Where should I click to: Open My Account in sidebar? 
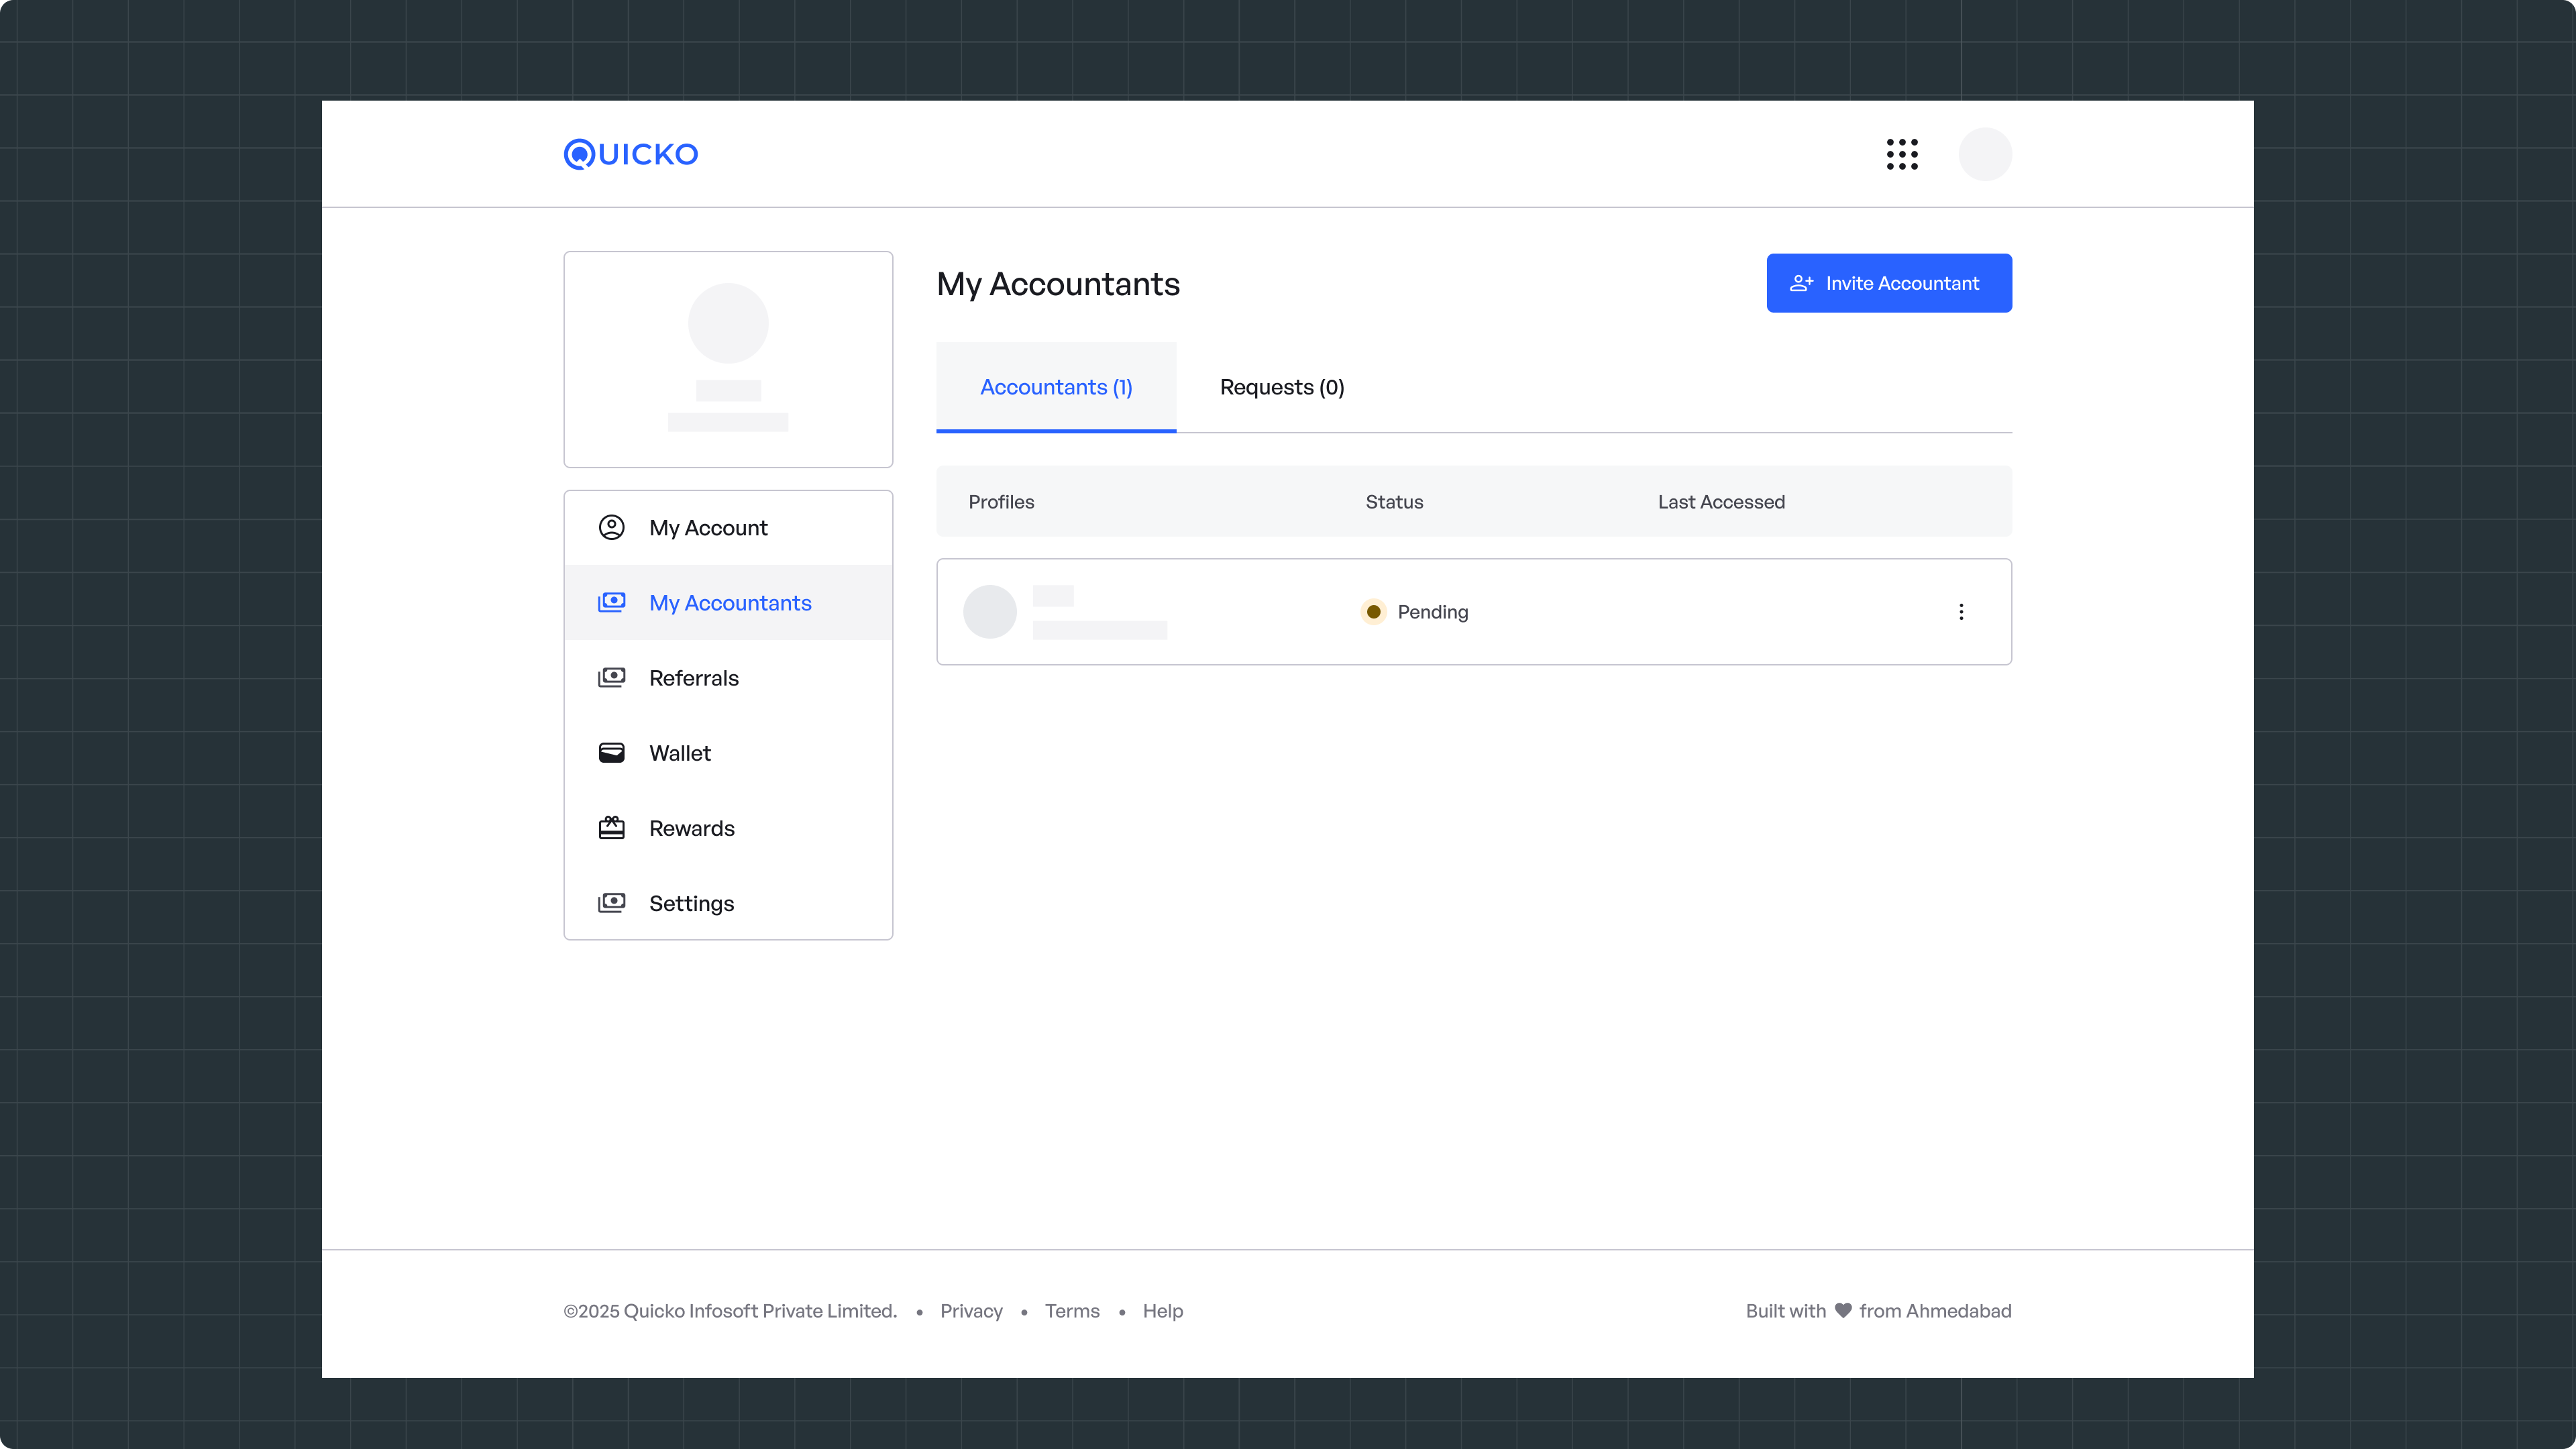(728, 527)
